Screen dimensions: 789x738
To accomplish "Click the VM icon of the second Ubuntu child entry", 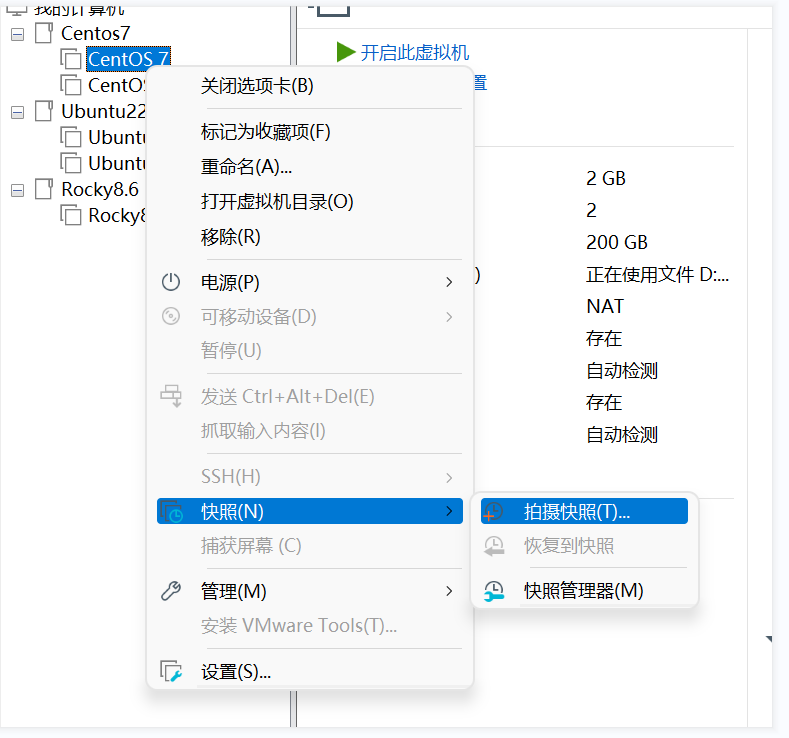I will point(71,163).
